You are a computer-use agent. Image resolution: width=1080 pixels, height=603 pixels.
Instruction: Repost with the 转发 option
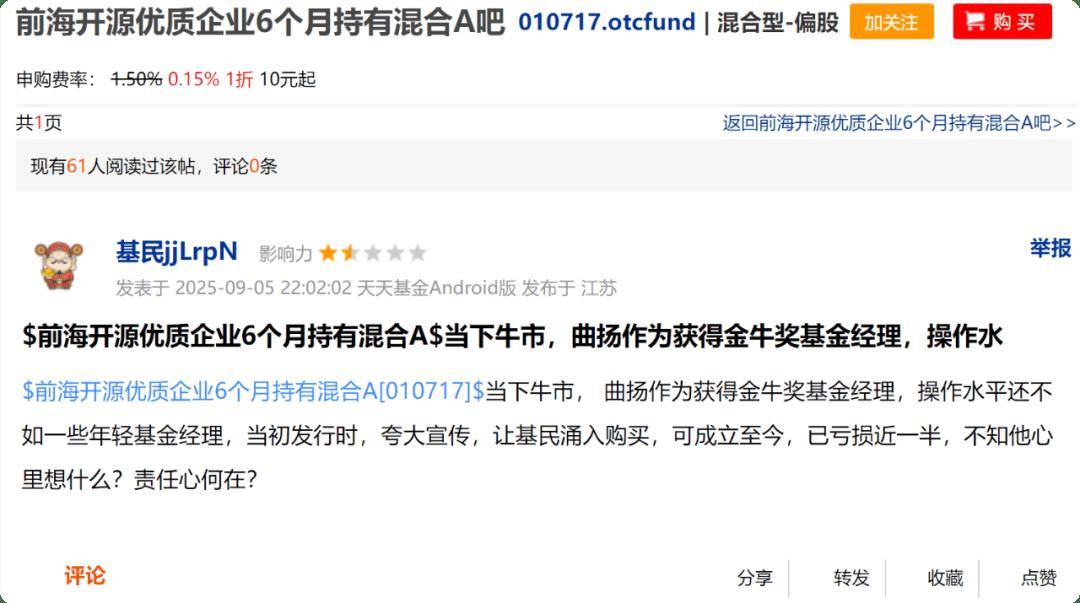tap(851, 578)
